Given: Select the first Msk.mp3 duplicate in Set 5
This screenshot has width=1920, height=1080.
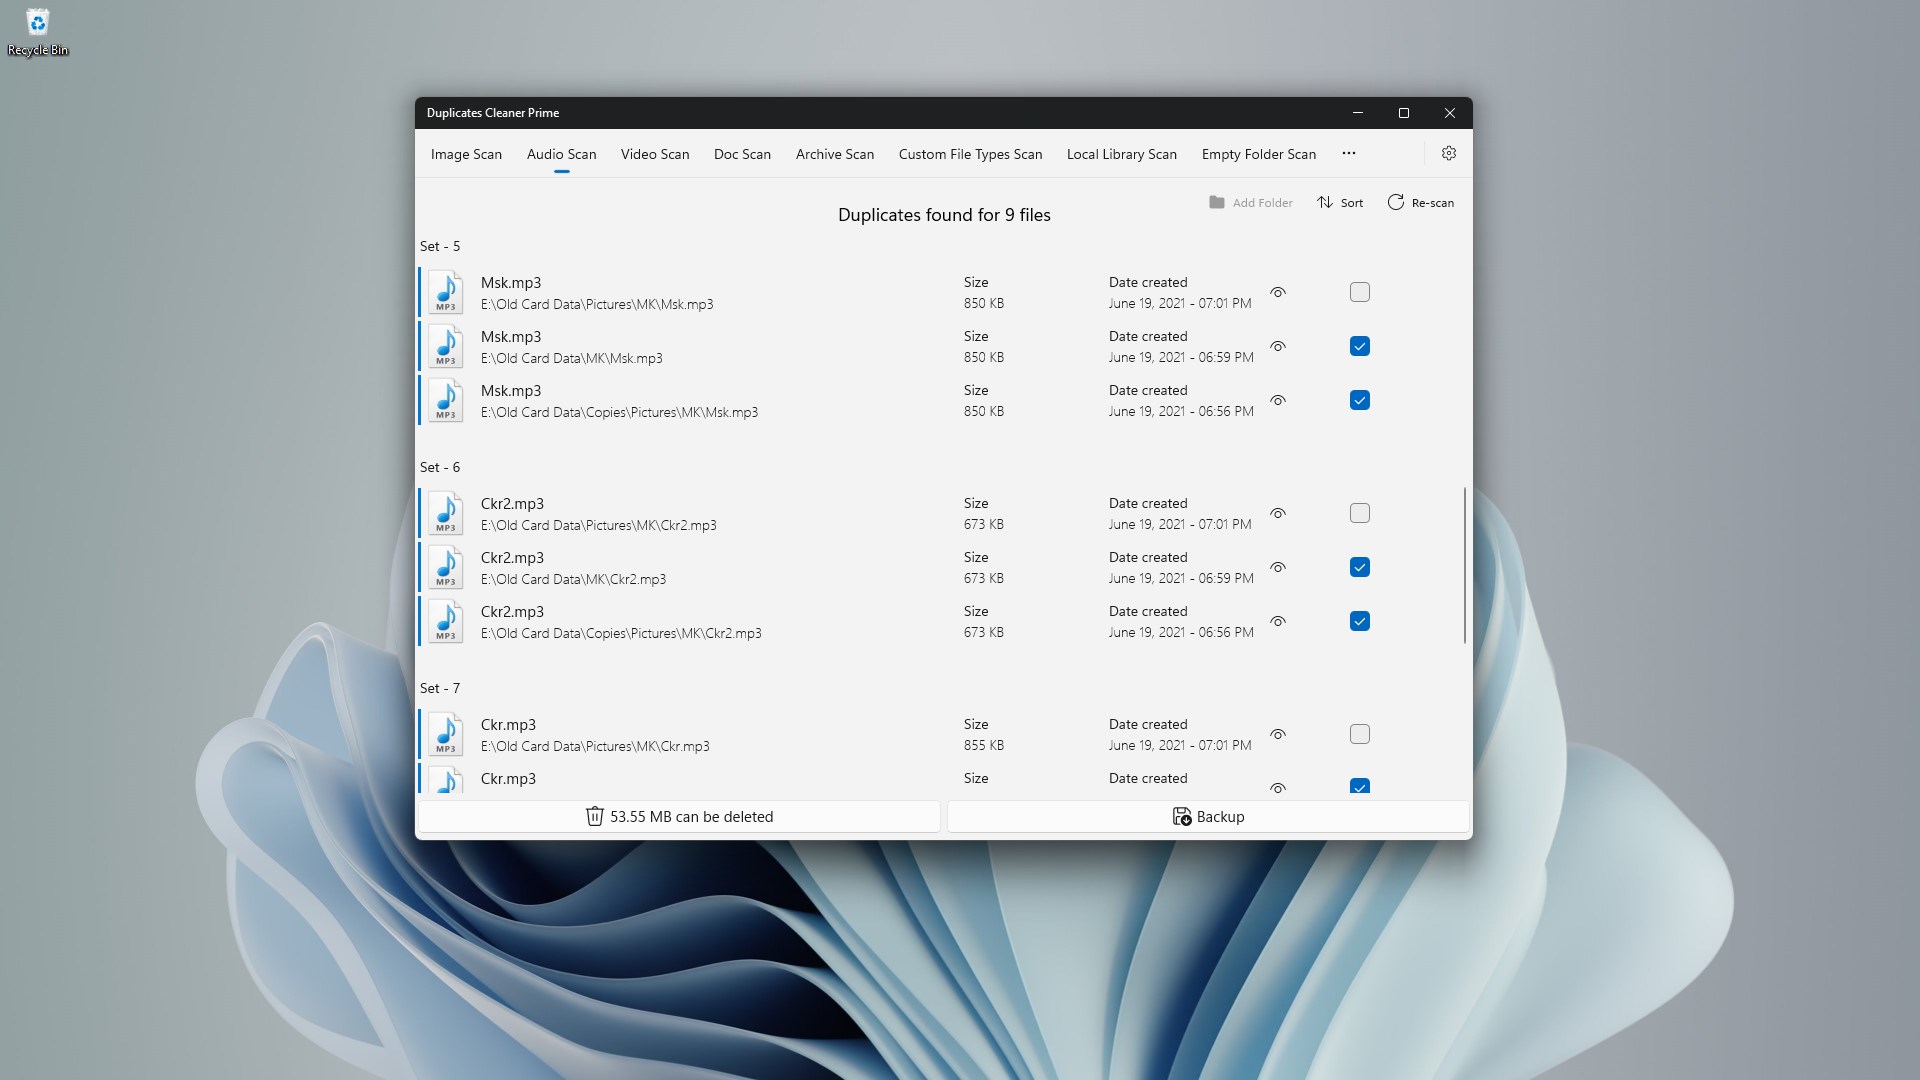Looking at the screenshot, I should (x=1359, y=292).
